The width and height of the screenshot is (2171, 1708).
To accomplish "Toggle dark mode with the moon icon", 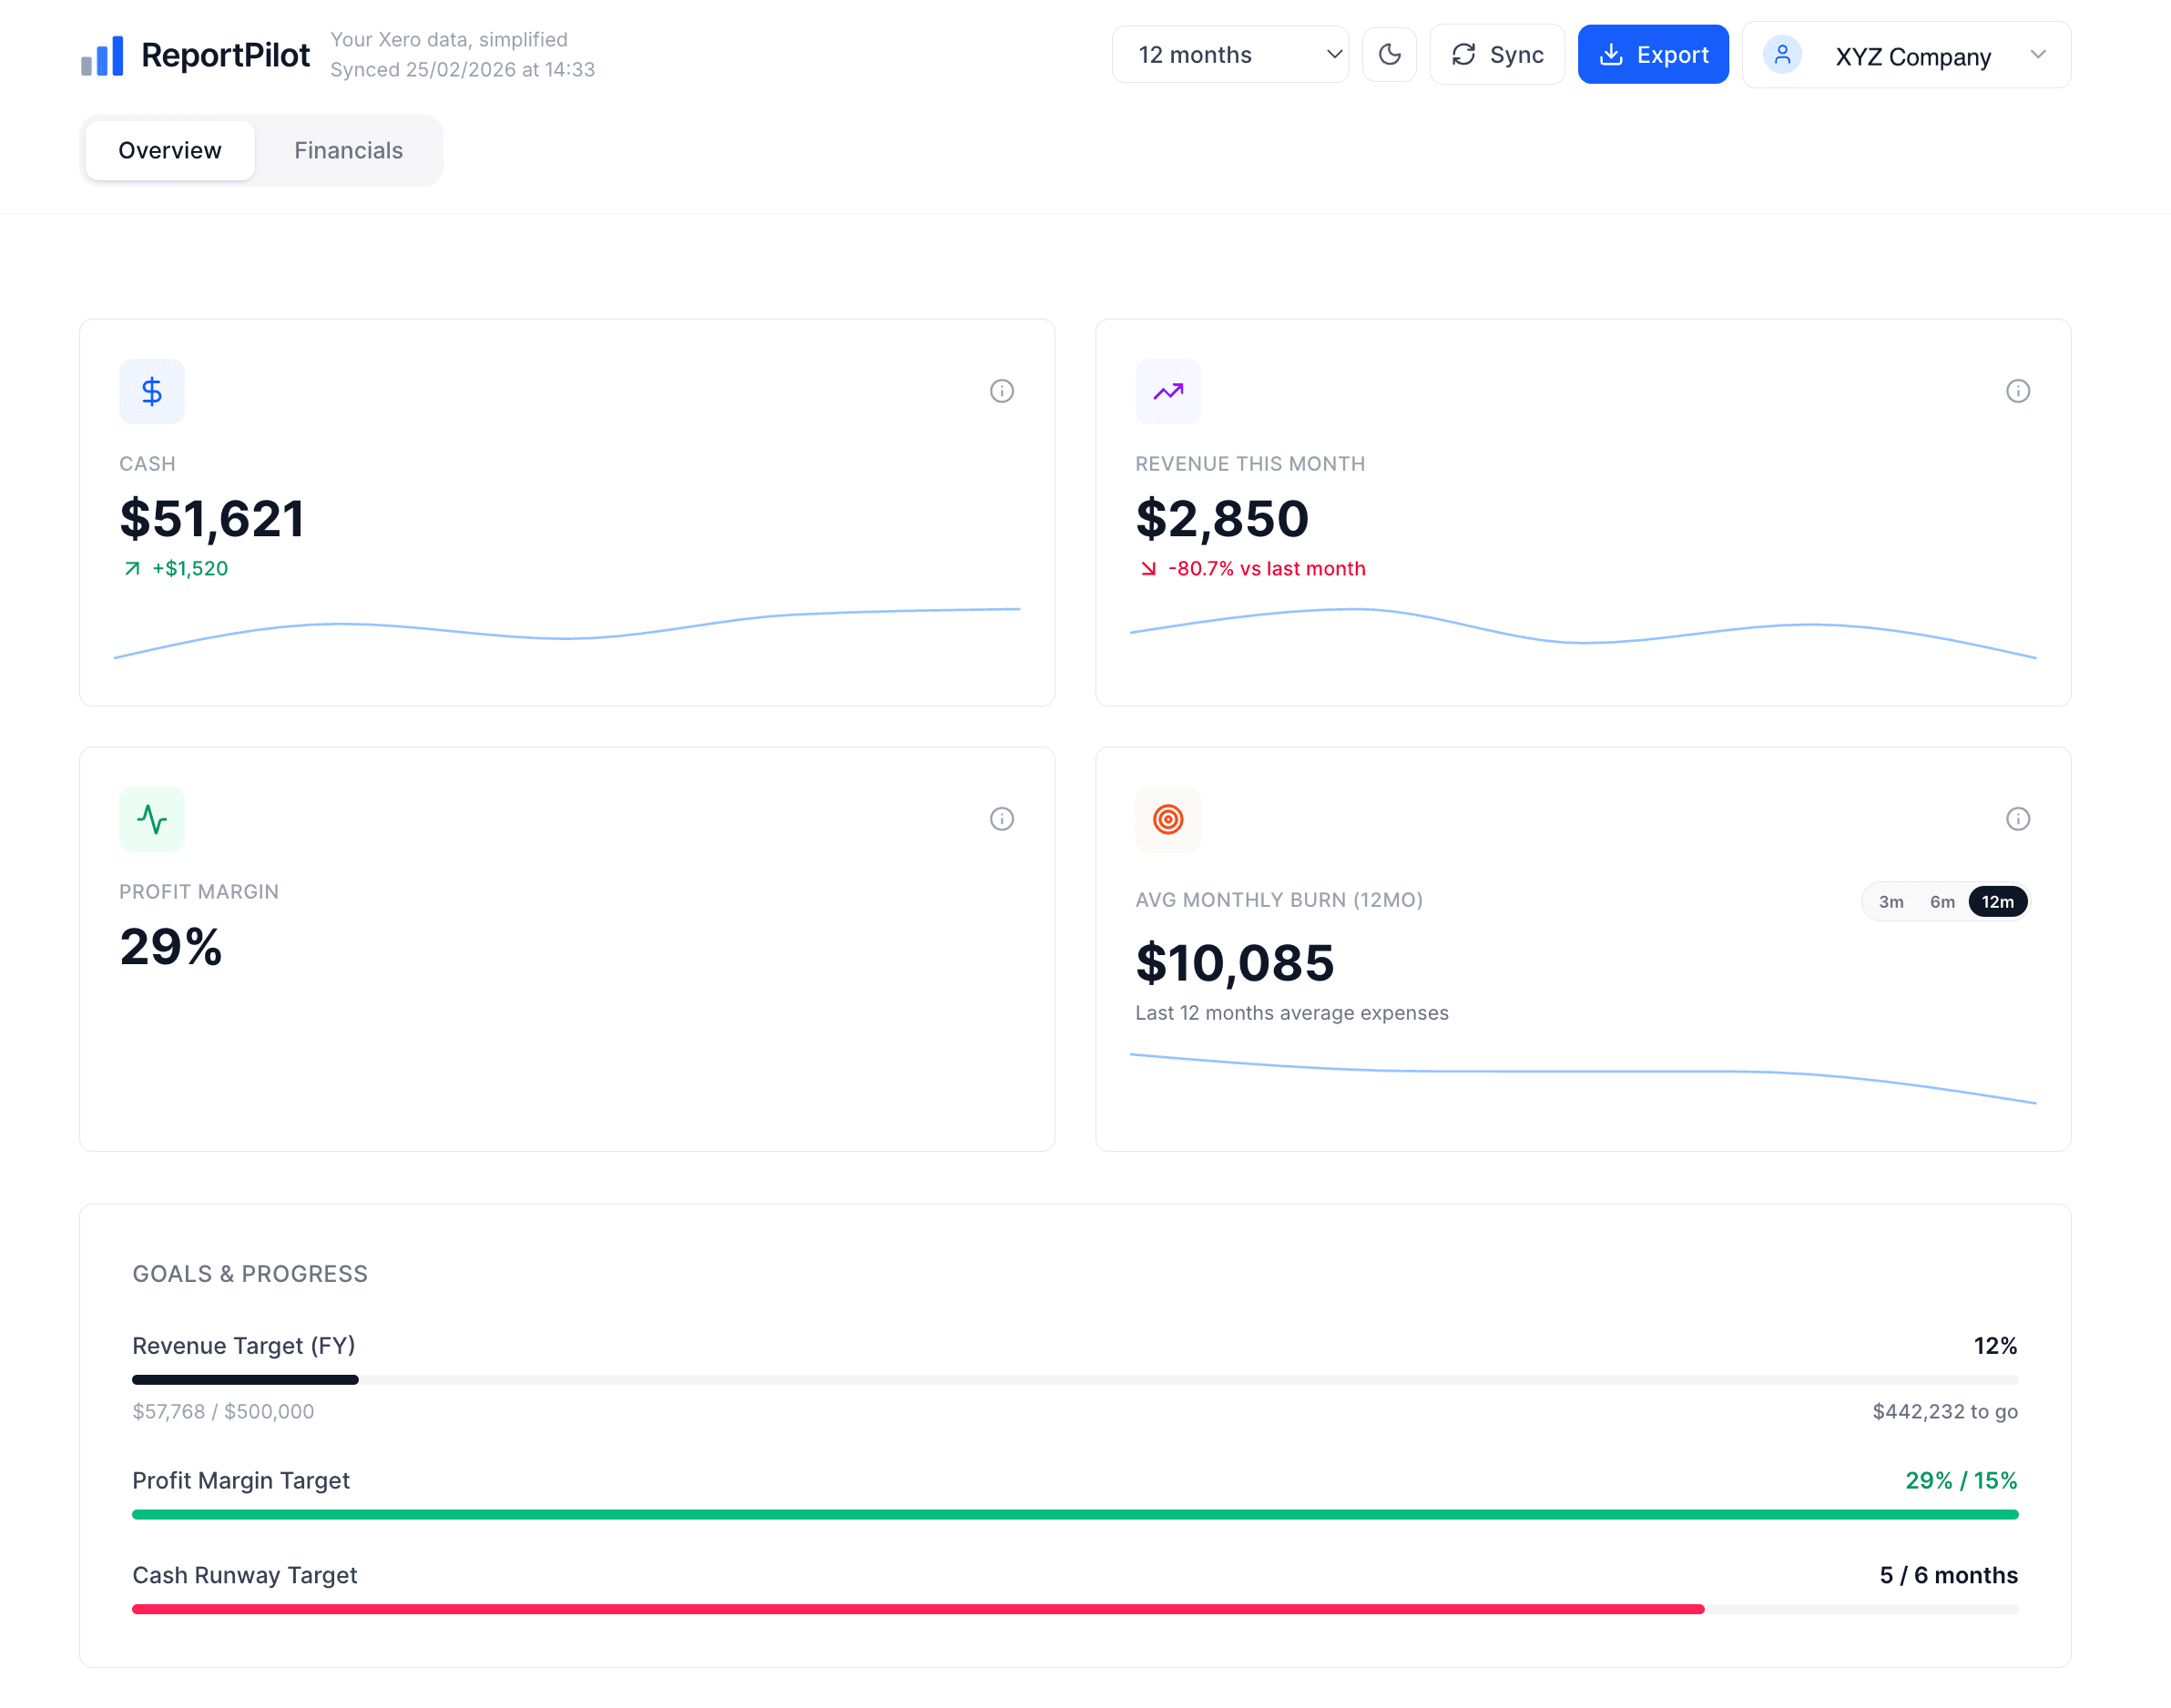I will [1389, 54].
